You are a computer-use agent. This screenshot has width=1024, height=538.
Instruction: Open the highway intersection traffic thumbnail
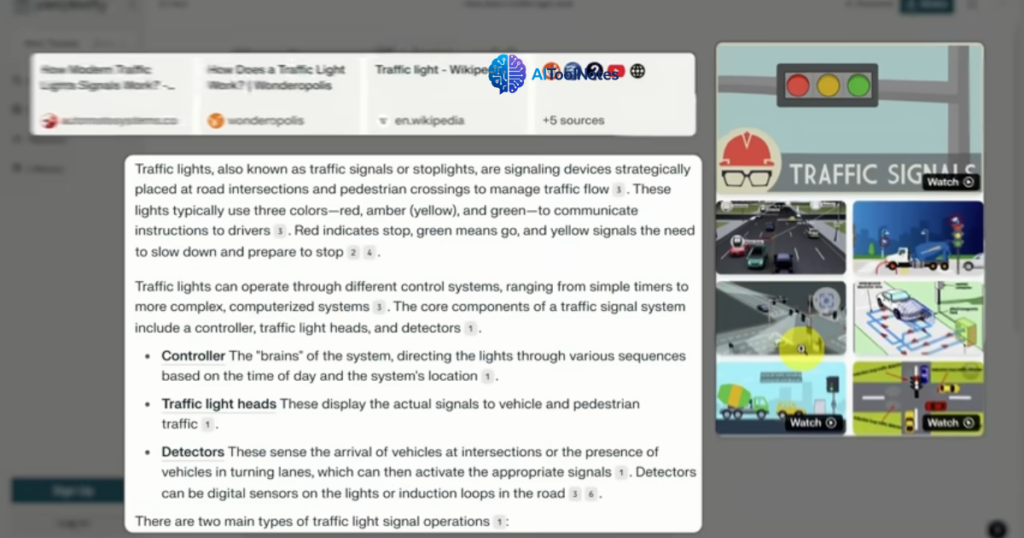(x=780, y=237)
